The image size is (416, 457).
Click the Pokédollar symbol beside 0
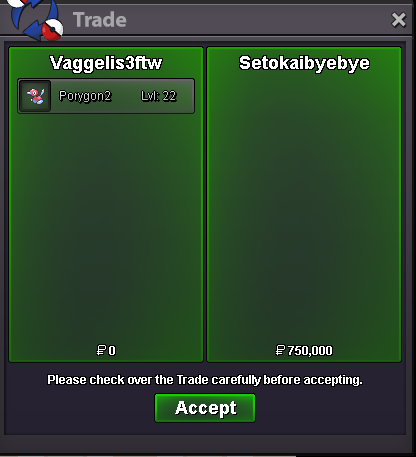[101, 350]
